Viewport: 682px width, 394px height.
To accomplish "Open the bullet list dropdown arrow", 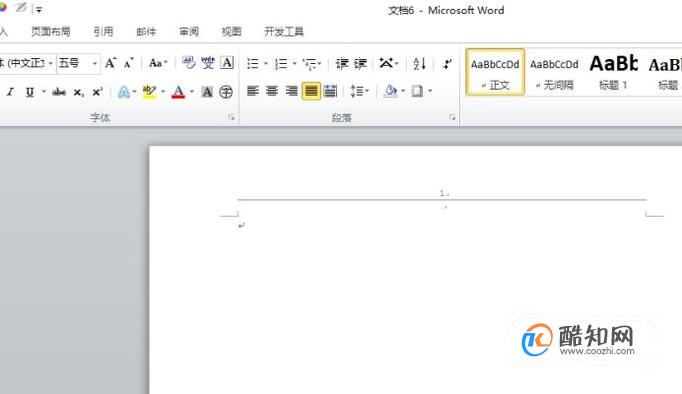I will tap(265, 63).
